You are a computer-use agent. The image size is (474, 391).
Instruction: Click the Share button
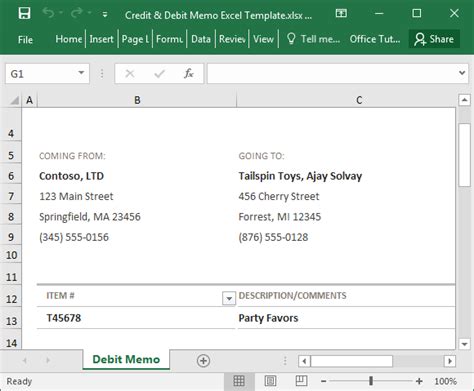434,39
